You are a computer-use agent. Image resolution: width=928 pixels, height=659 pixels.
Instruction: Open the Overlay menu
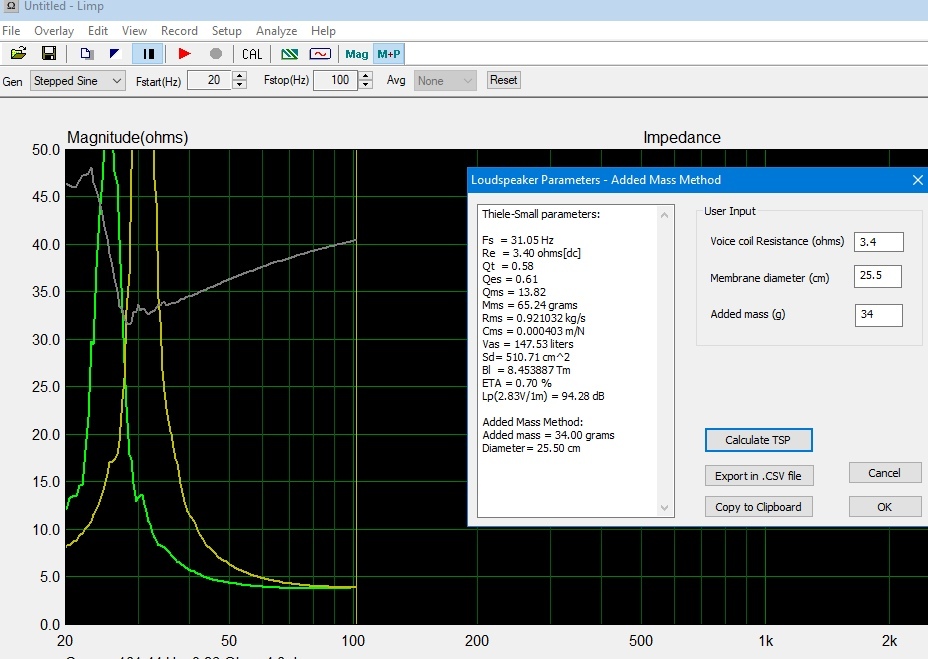click(x=54, y=31)
